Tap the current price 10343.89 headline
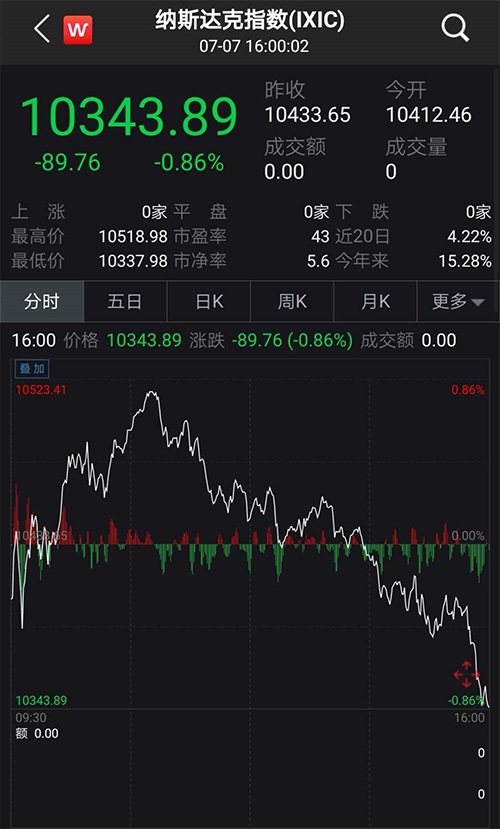Screen dimensions: 500x829 (x=129, y=117)
